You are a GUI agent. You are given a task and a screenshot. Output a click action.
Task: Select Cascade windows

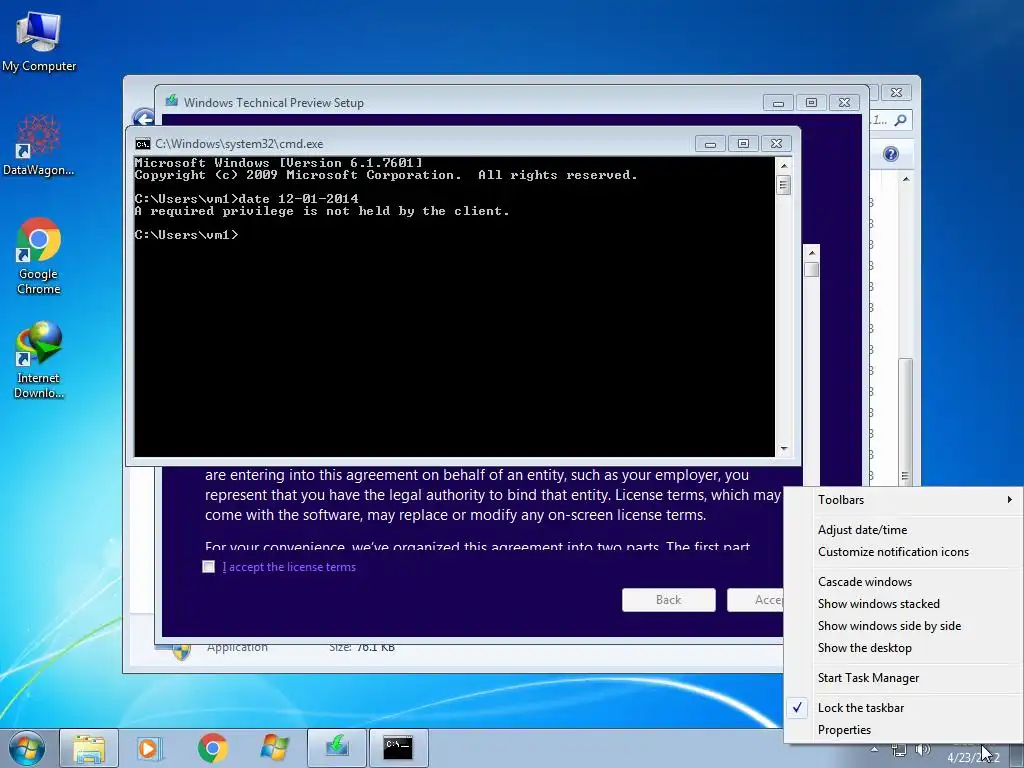(x=904, y=582)
